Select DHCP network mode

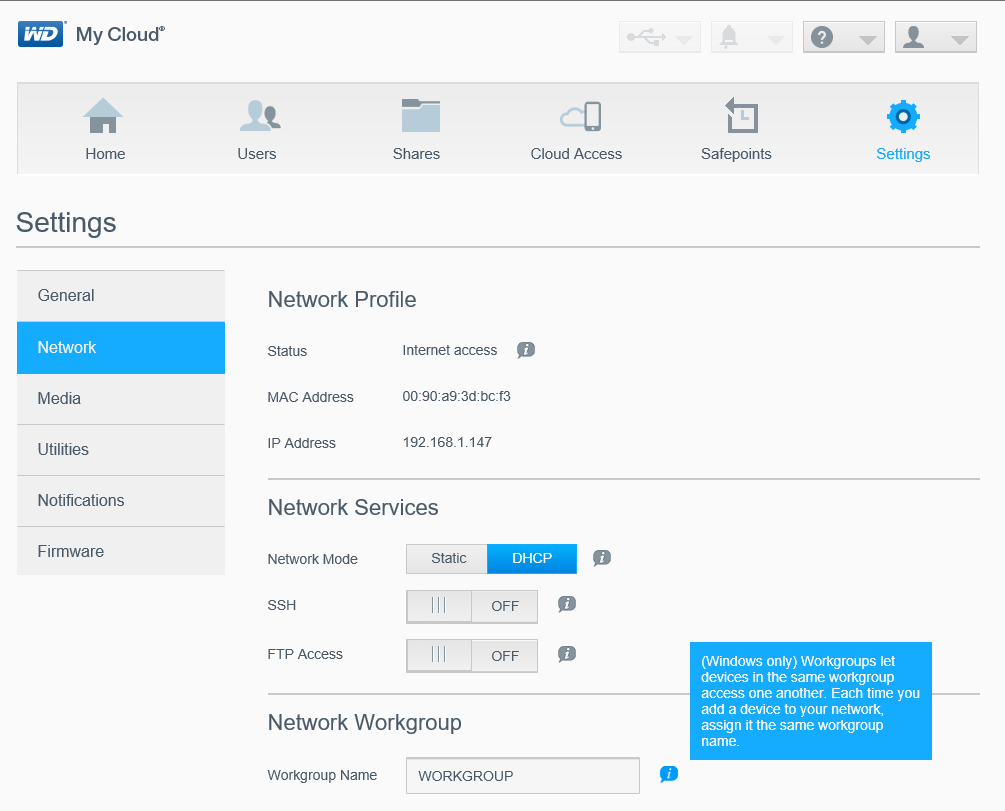point(532,558)
